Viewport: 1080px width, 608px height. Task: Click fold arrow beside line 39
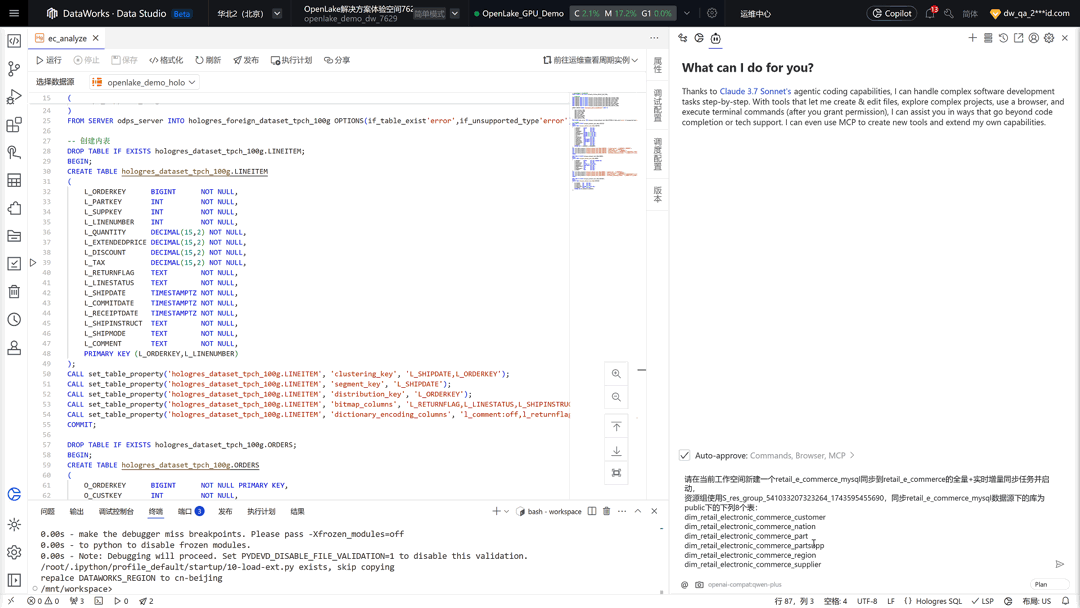pos(33,262)
